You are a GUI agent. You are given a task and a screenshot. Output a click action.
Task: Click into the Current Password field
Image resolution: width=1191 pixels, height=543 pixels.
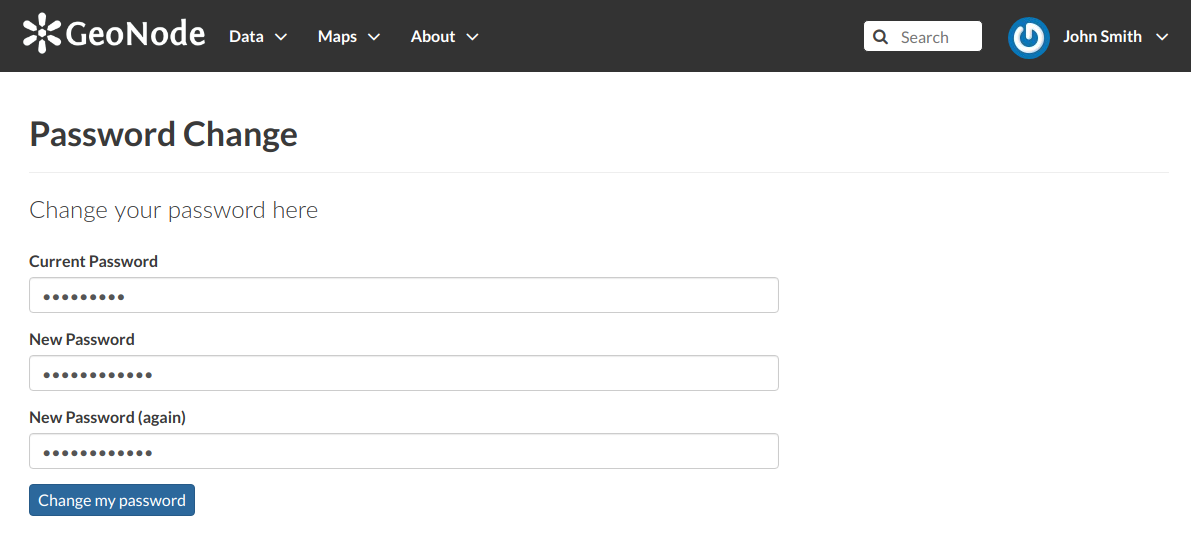(x=403, y=296)
